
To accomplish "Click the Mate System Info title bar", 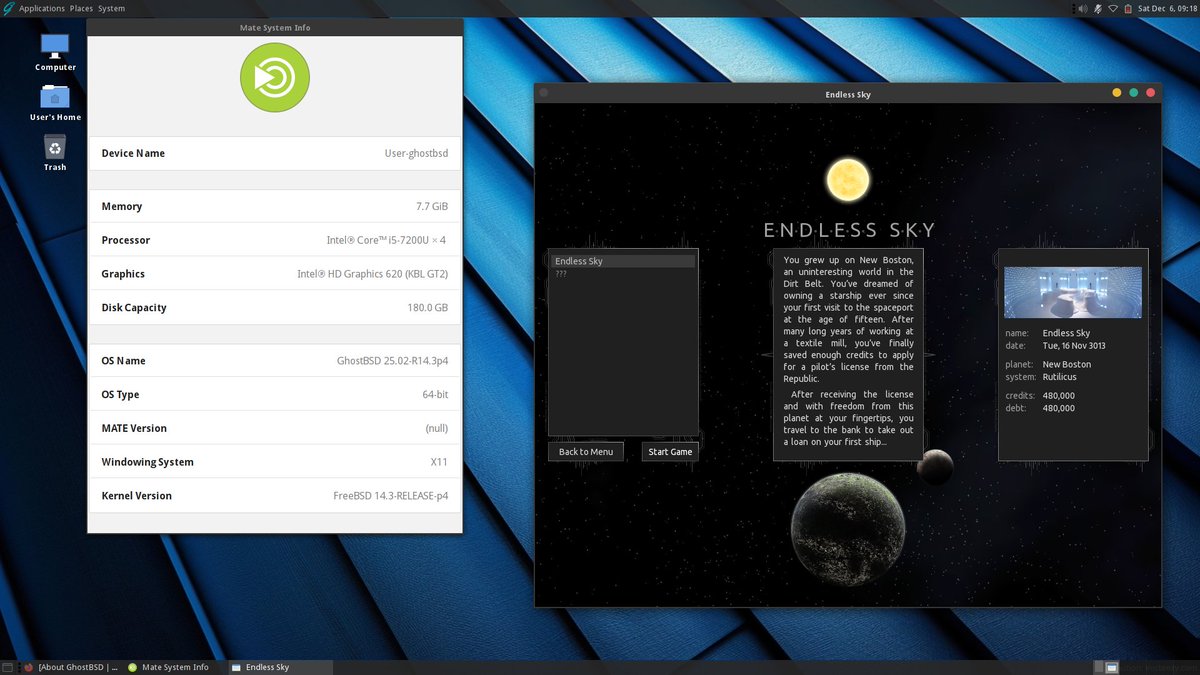I will point(275,27).
